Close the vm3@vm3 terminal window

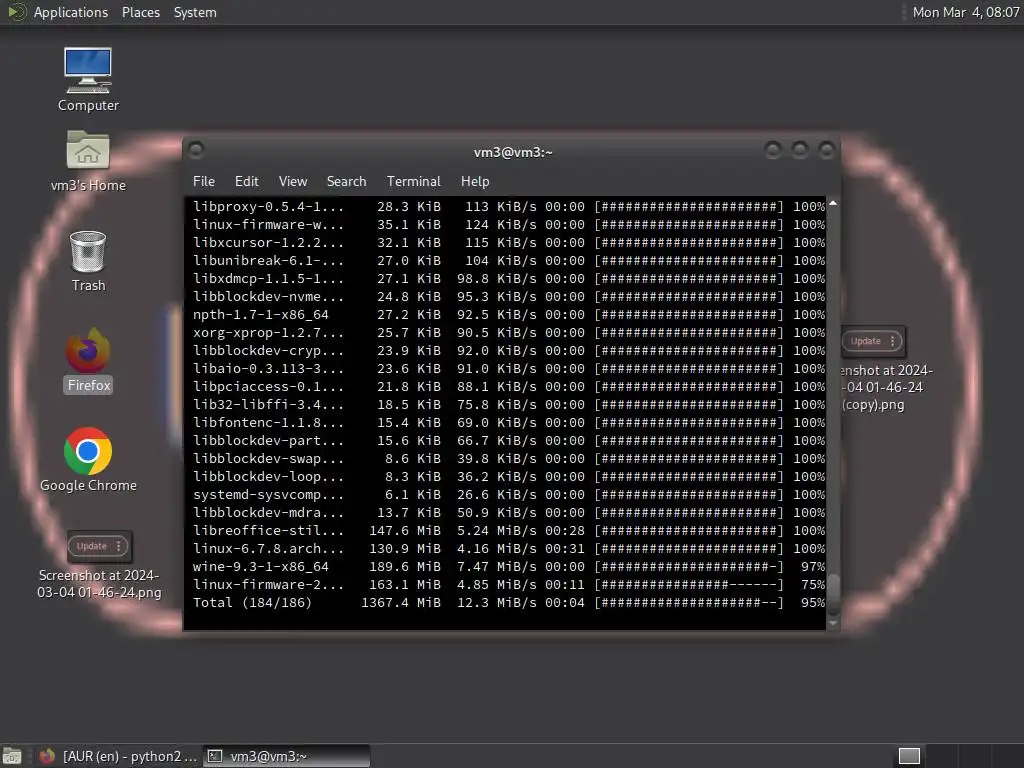coord(826,151)
